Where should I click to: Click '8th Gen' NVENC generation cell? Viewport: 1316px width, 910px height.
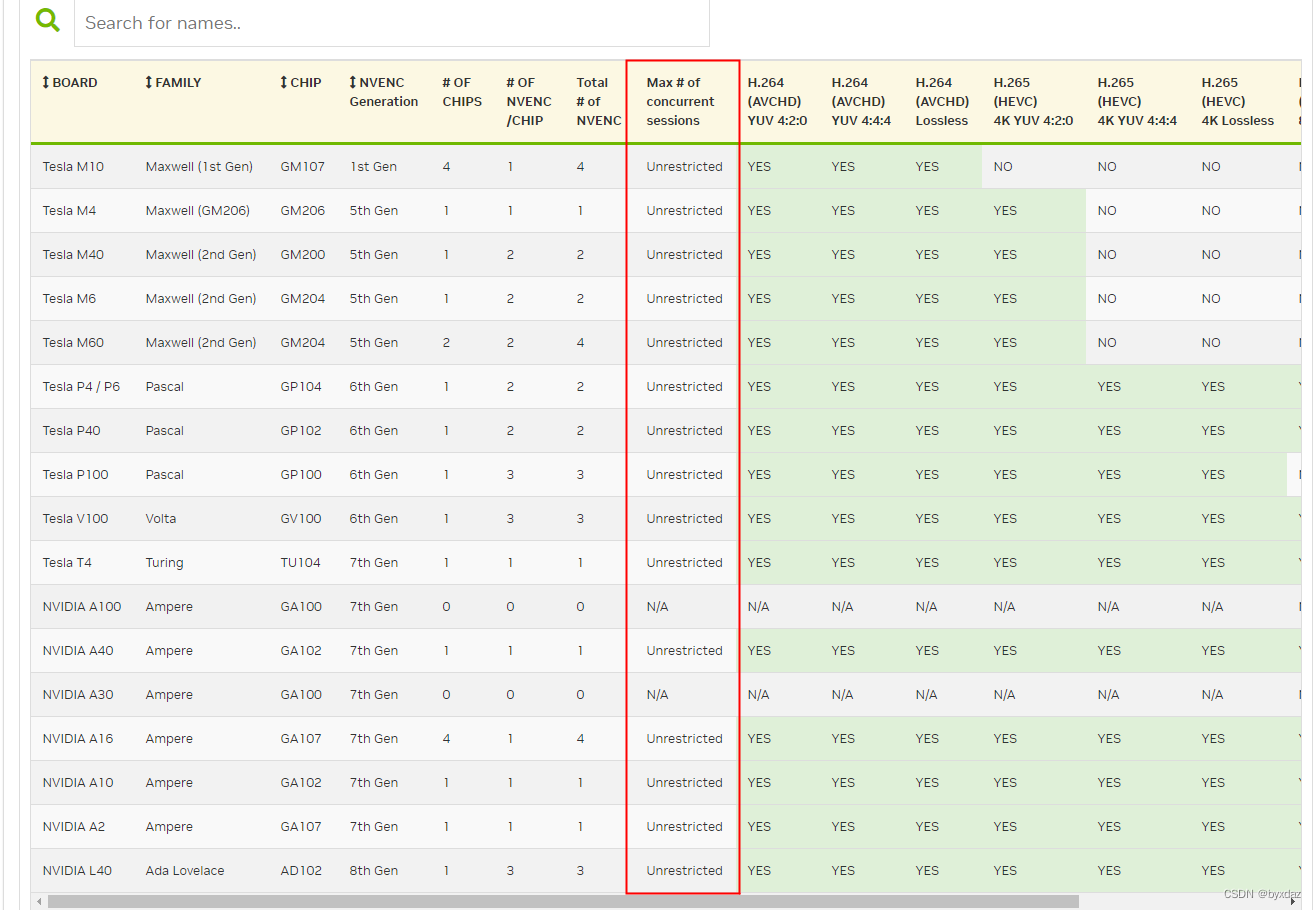pos(373,871)
